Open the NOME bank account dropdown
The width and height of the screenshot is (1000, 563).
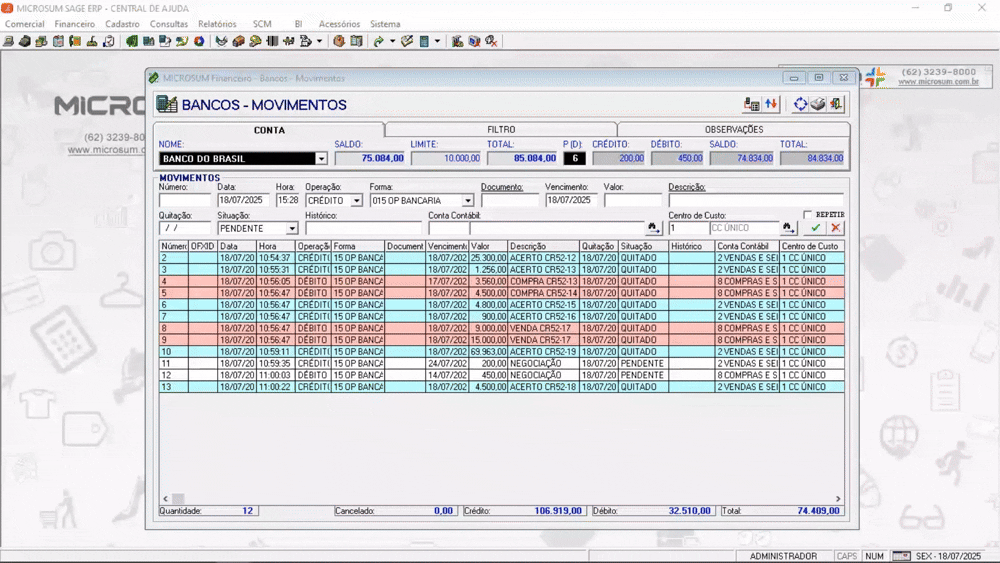click(x=321, y=159)
